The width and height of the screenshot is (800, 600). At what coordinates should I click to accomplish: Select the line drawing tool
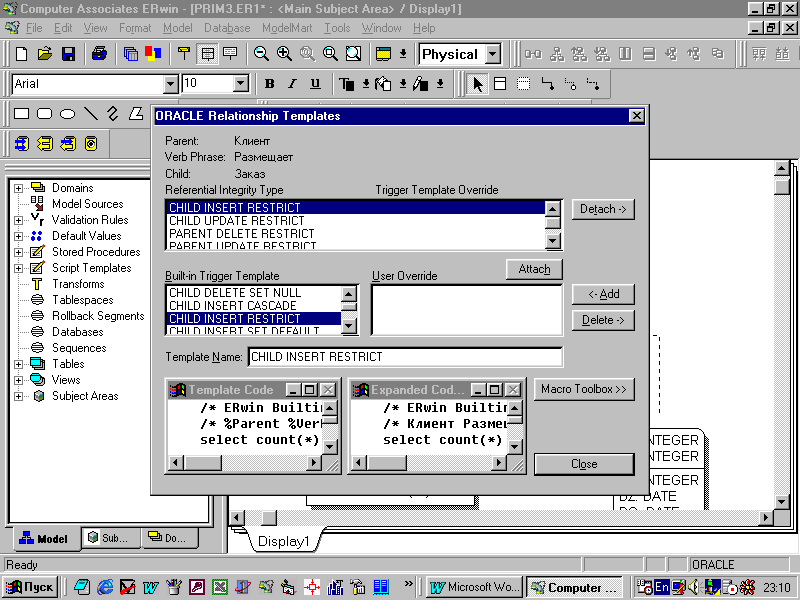[91, 113]
